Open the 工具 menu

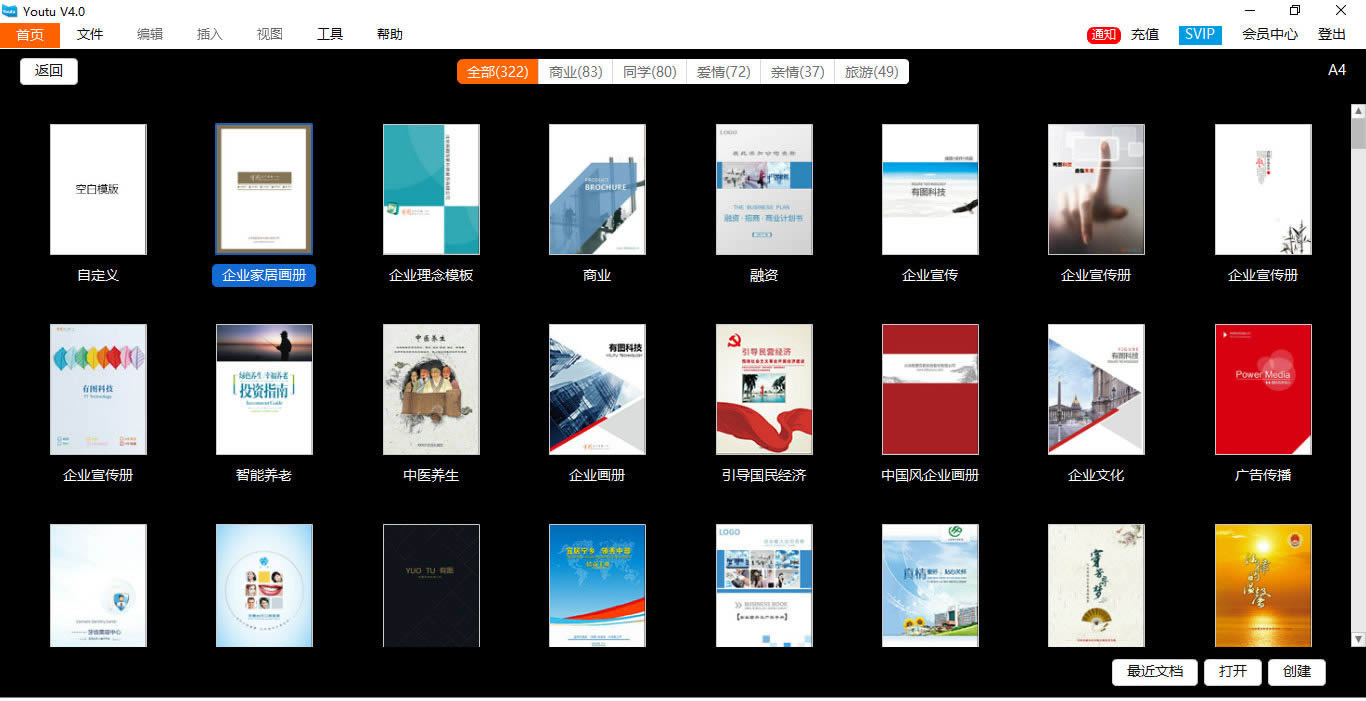(x=330, y=34)
